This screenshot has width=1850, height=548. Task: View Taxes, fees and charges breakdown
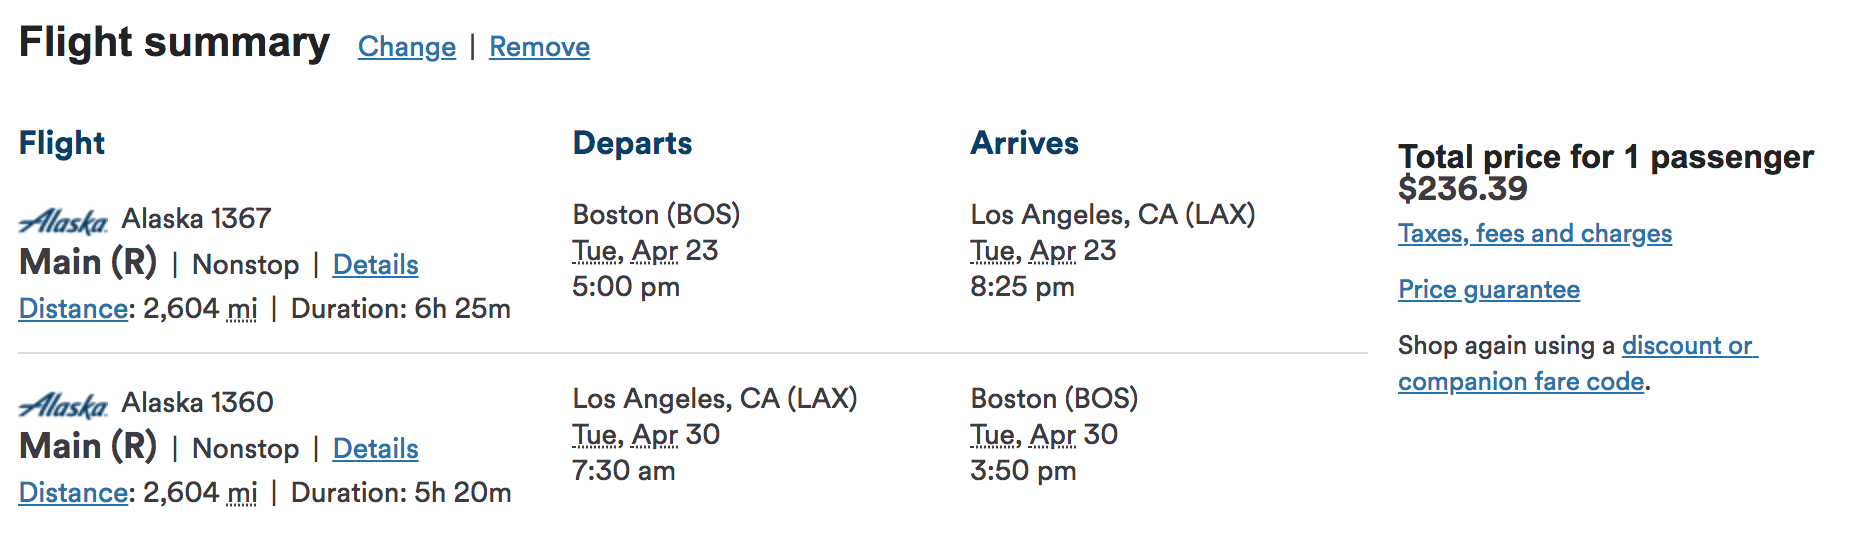[x=1534, y=234]
